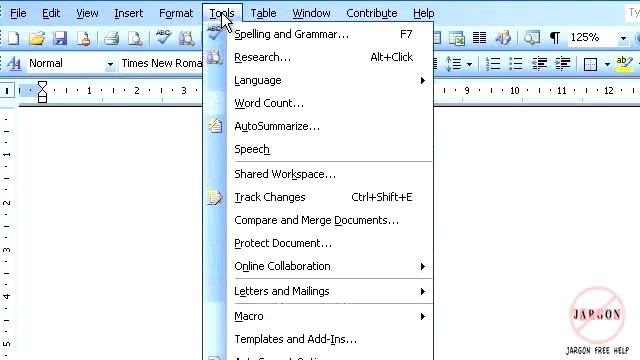This screenshot has height=360, width=640.
Task: Click the Times New Roman font box
Action: 161,64
